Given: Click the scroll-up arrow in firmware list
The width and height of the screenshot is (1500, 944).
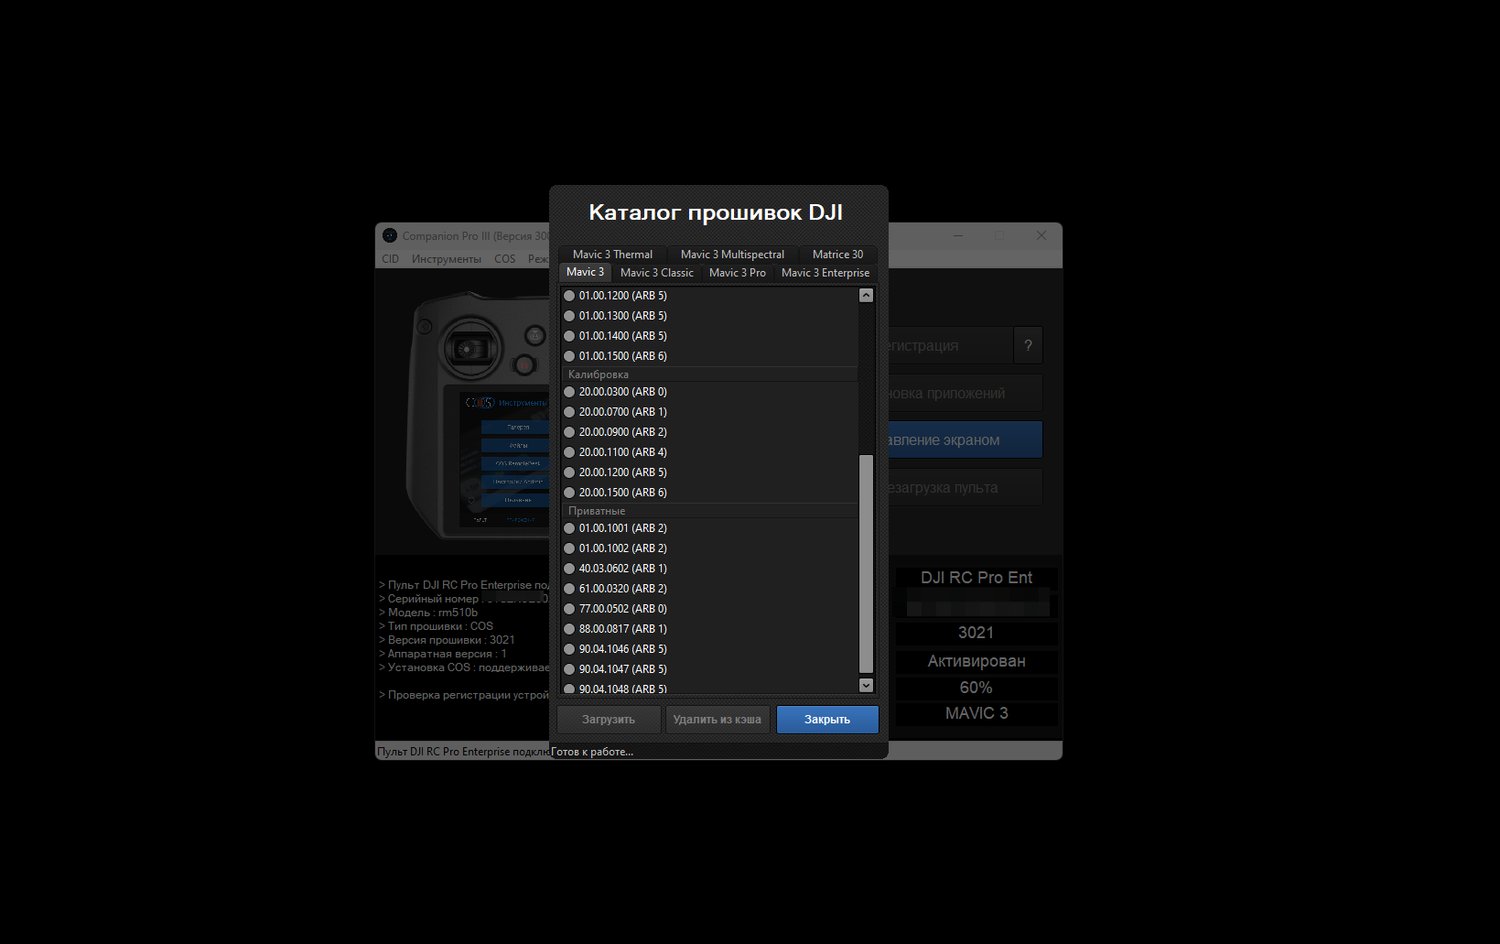Looking at the screenshot, I should point(866,296).
